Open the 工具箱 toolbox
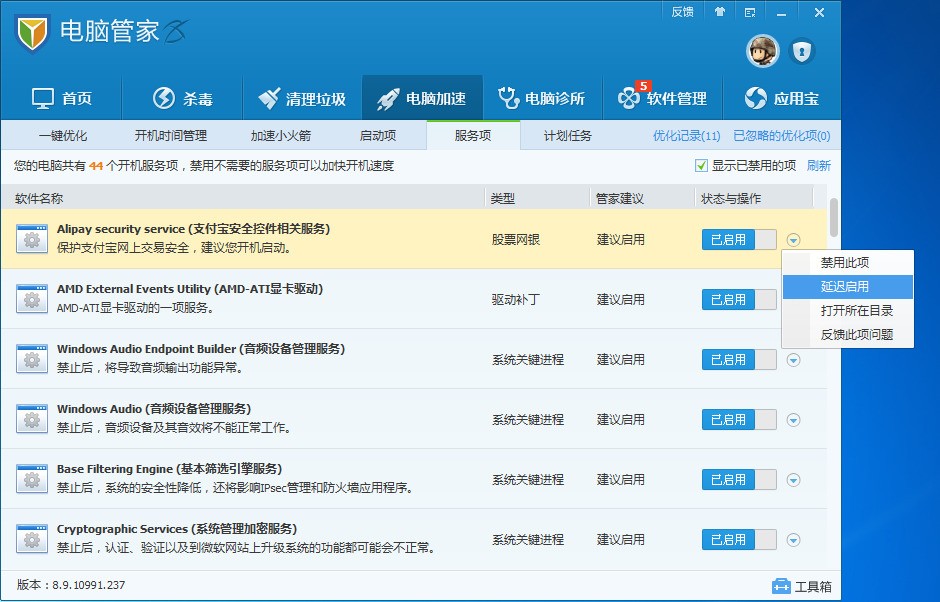 coord(802,586)
